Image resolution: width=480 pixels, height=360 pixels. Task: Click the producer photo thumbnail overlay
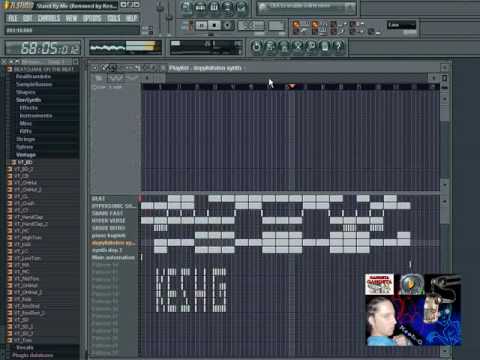413,310
